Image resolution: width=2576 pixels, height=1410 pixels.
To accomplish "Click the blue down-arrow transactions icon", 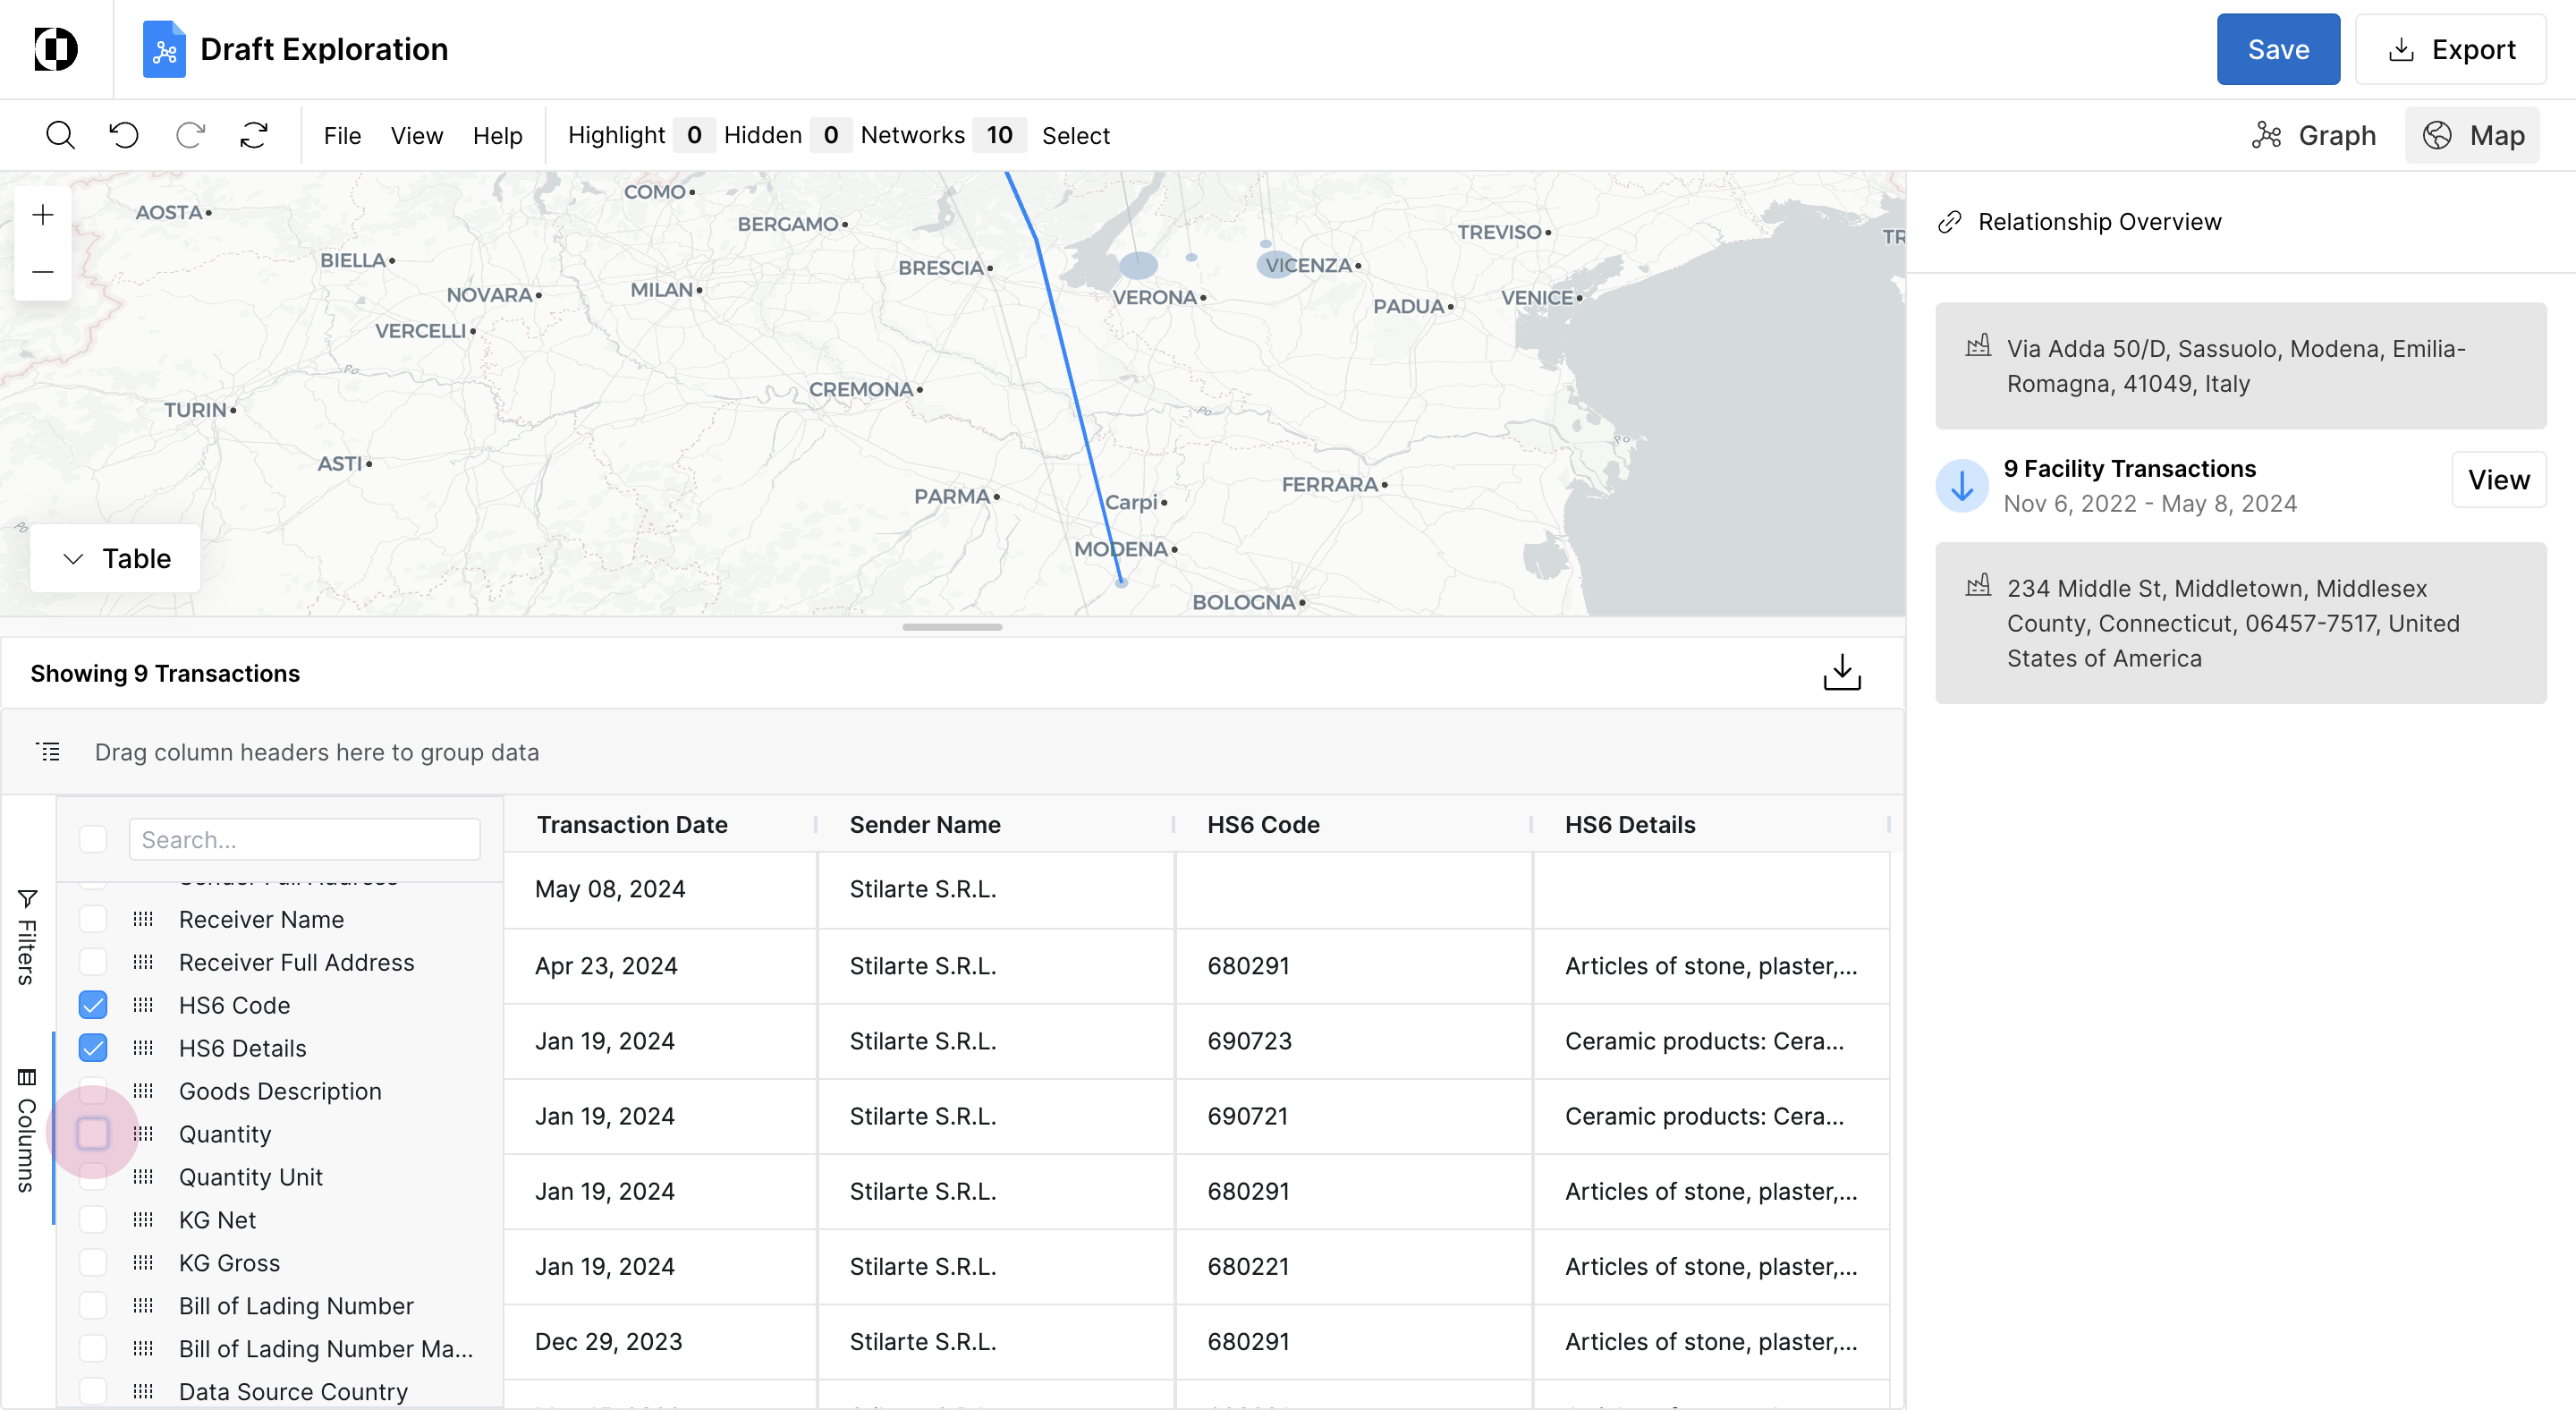I will (1961, 486).
